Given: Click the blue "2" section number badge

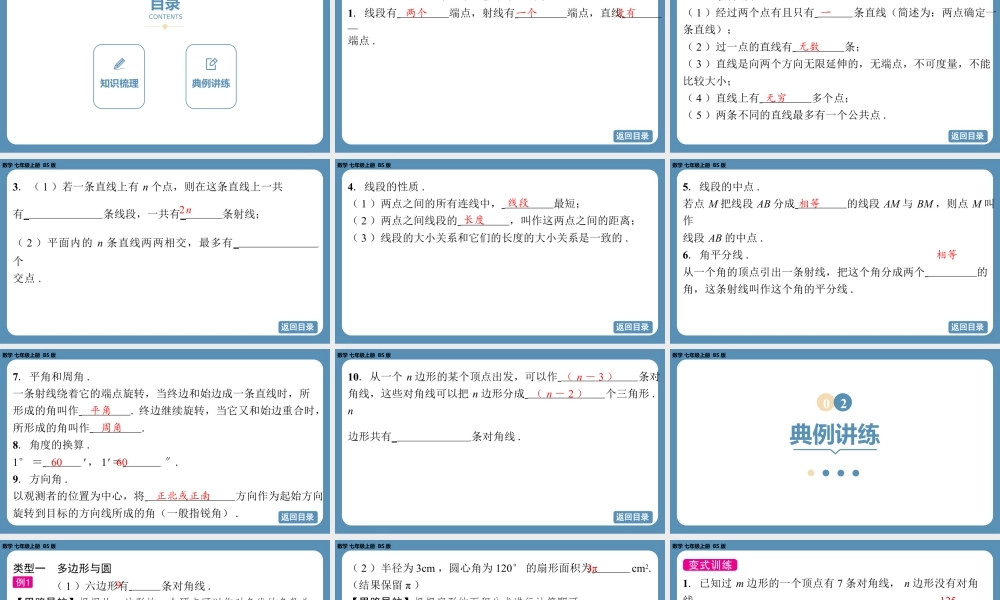Looking at the screenshot, I should point(843,402).
